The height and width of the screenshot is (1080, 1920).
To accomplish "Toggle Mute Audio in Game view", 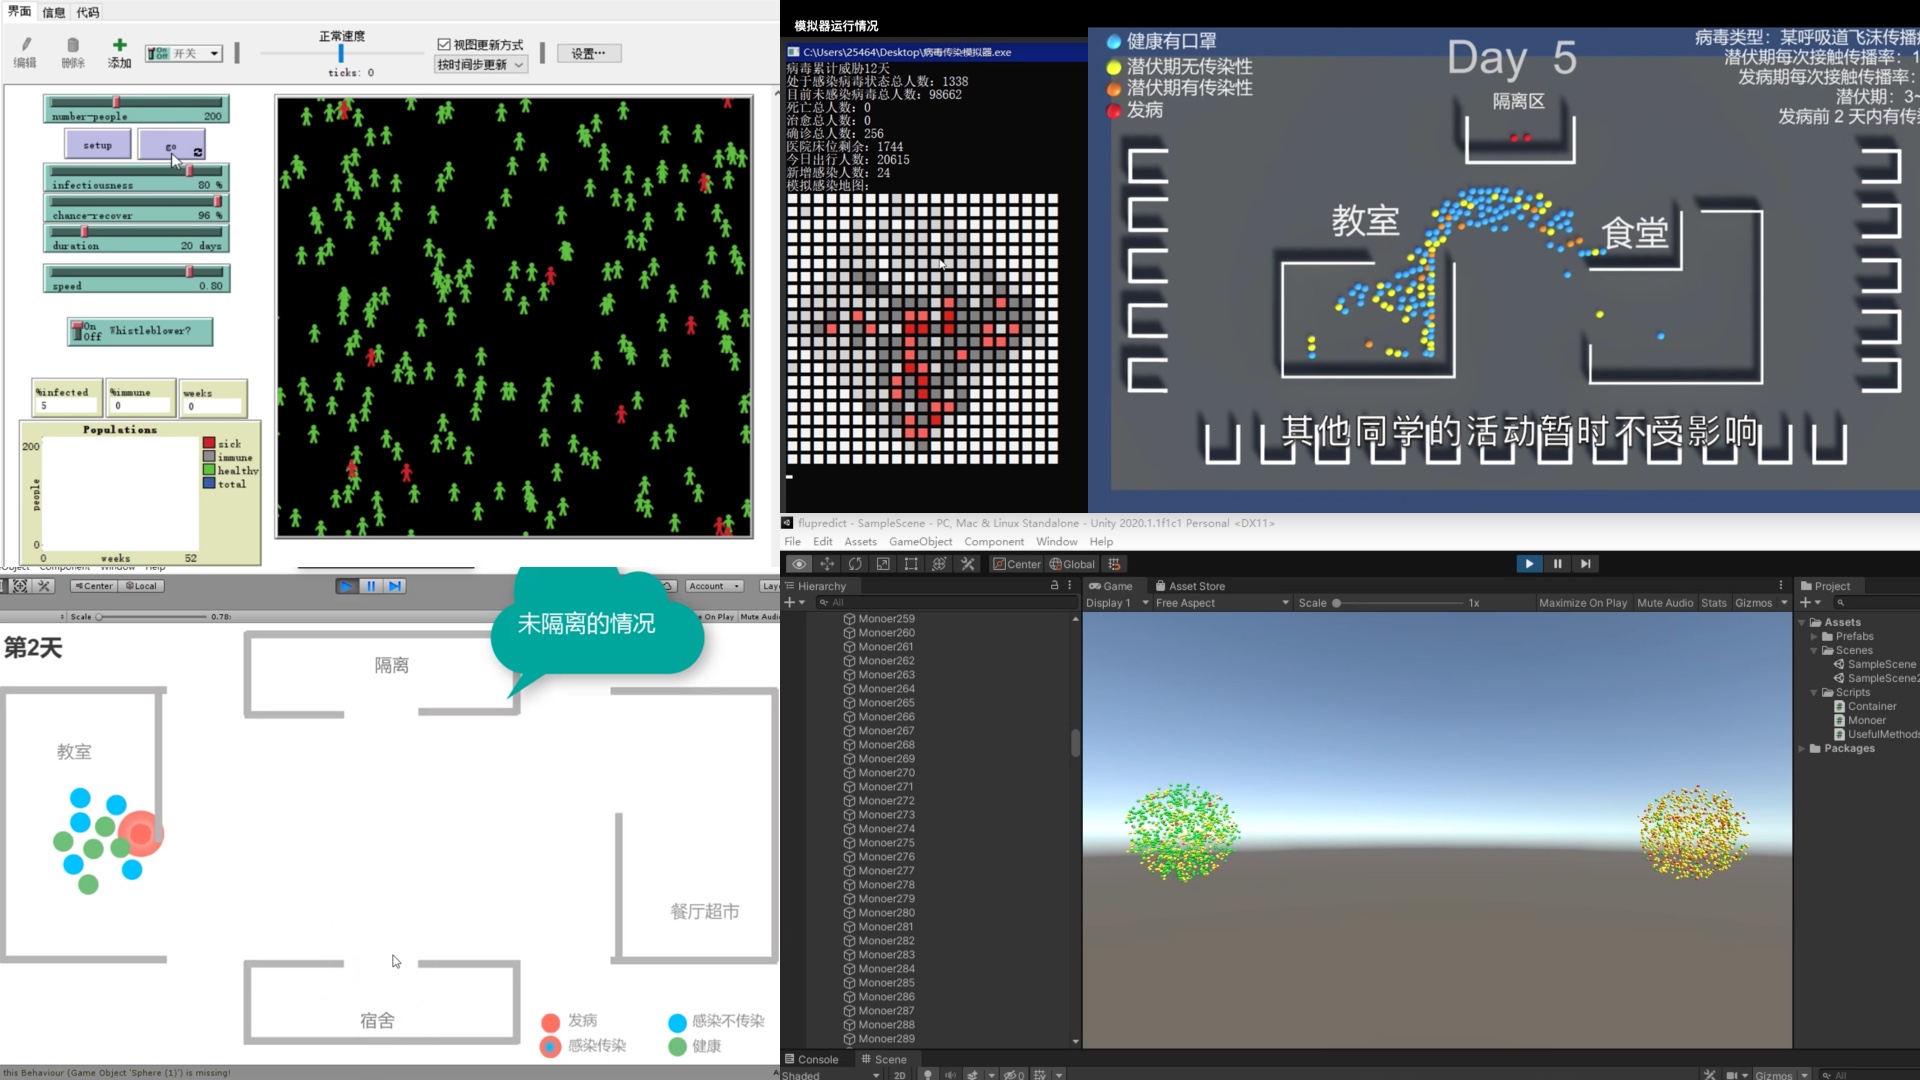I will [1665, 603].
